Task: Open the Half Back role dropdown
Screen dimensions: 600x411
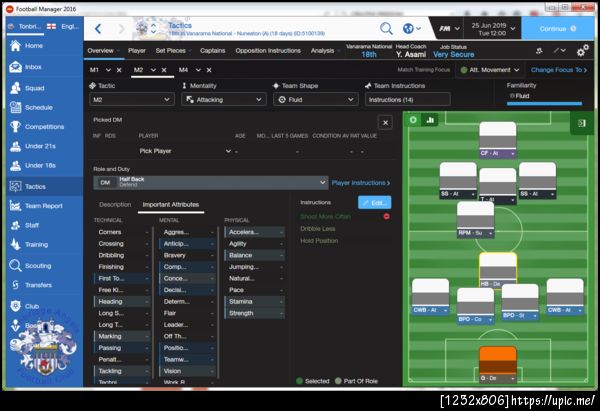Action: point(210,183)
